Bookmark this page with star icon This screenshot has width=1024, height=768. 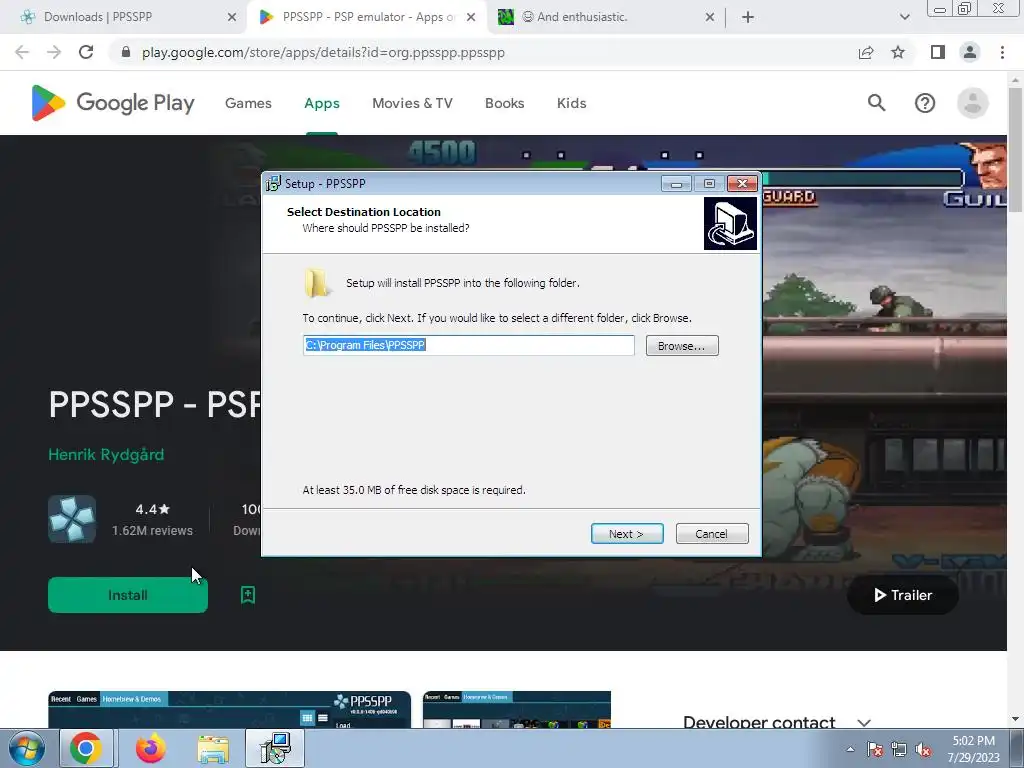898,52
